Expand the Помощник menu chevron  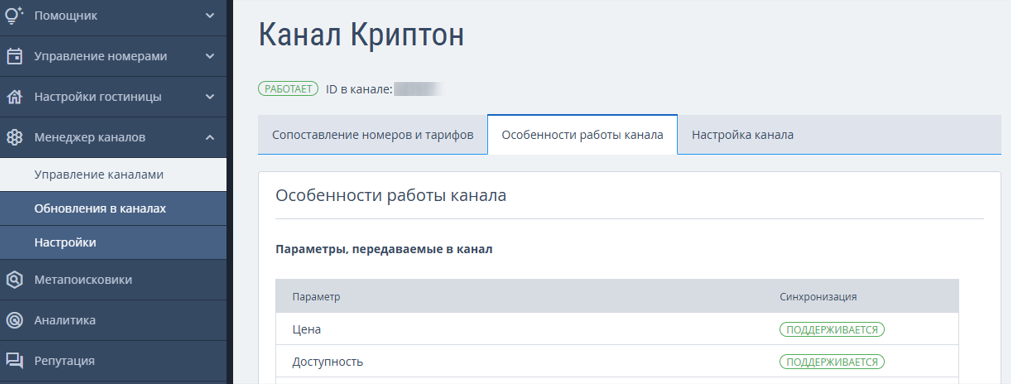[210, 15]
